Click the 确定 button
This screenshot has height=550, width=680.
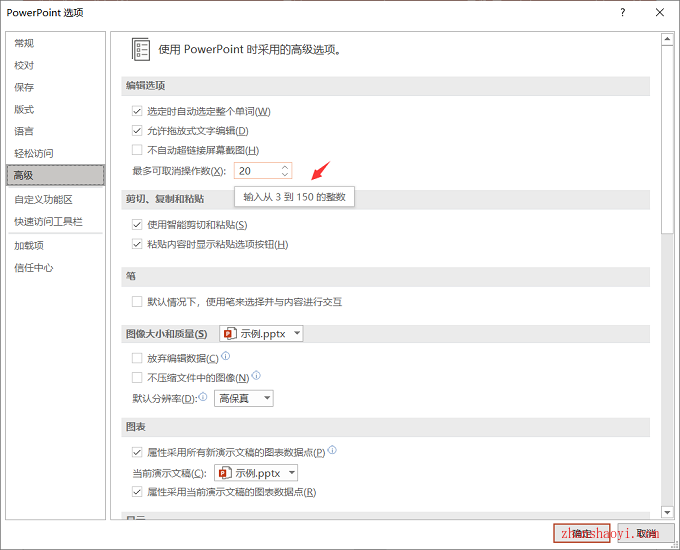[x=582, y=533]
